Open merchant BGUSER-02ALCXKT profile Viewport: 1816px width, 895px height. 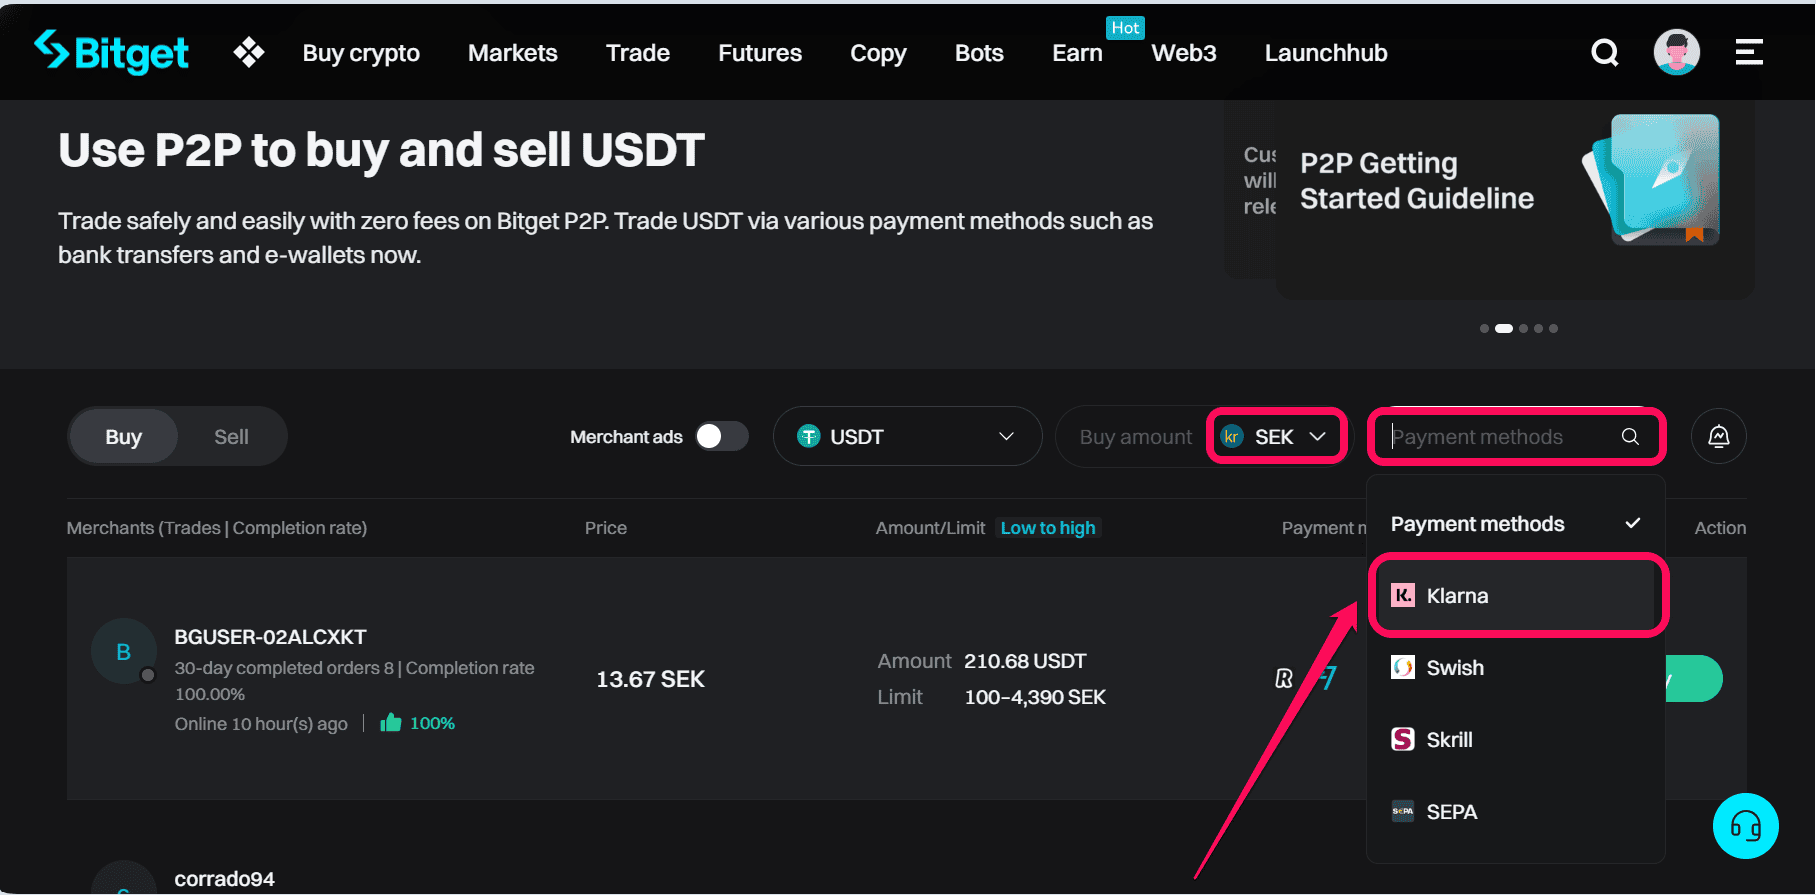(270, 637)
